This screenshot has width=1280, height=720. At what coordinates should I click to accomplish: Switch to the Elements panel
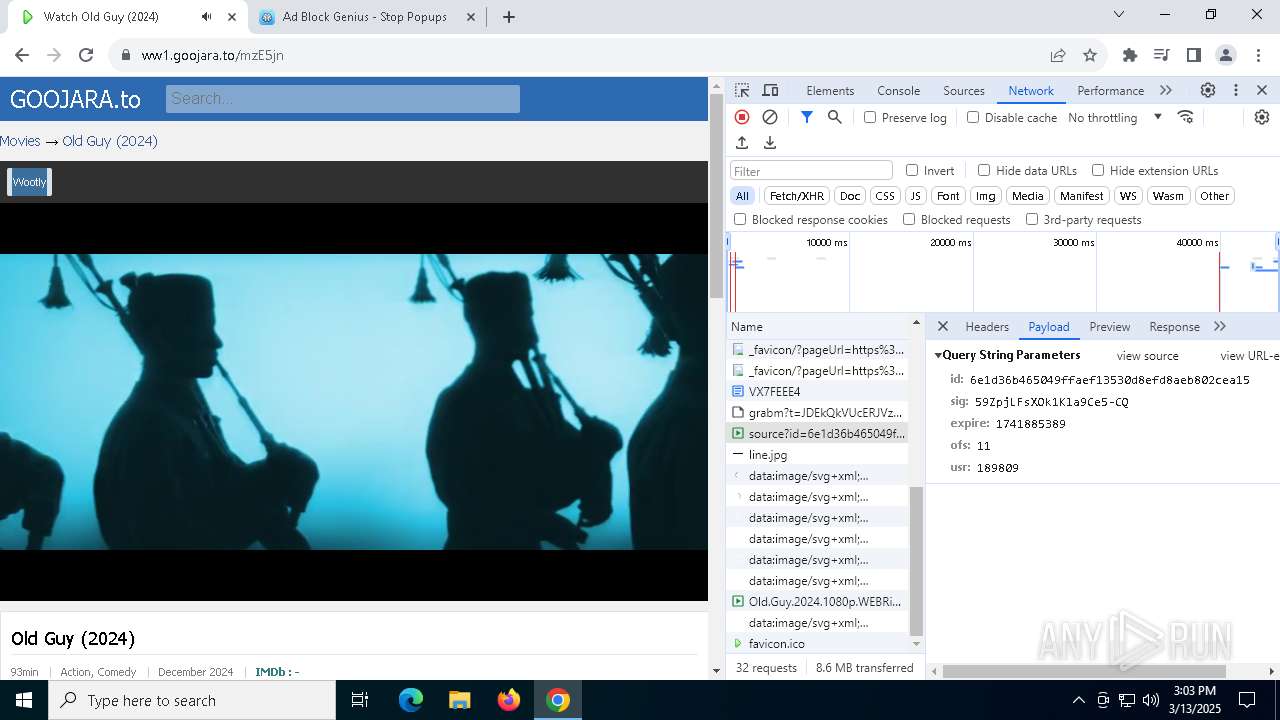830,90
